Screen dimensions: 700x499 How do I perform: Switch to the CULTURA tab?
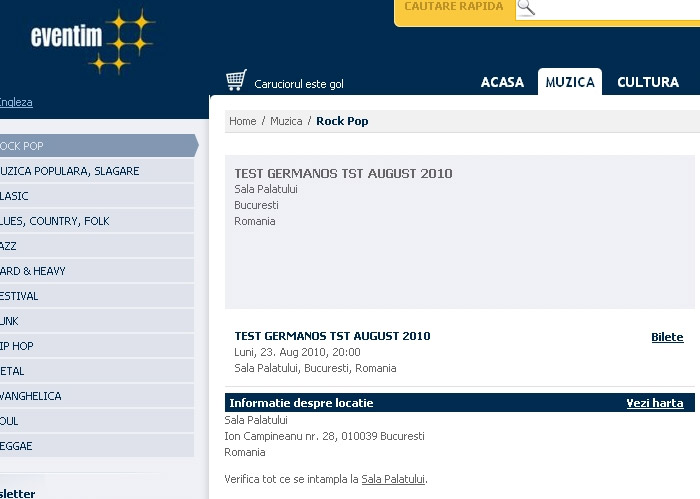click(x=648, y=82)
